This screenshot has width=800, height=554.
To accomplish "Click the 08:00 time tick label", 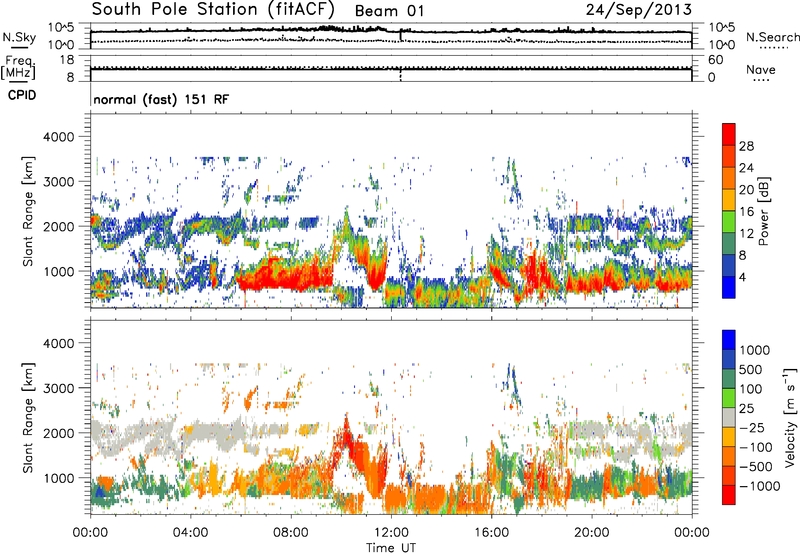I will click(290, 533).
